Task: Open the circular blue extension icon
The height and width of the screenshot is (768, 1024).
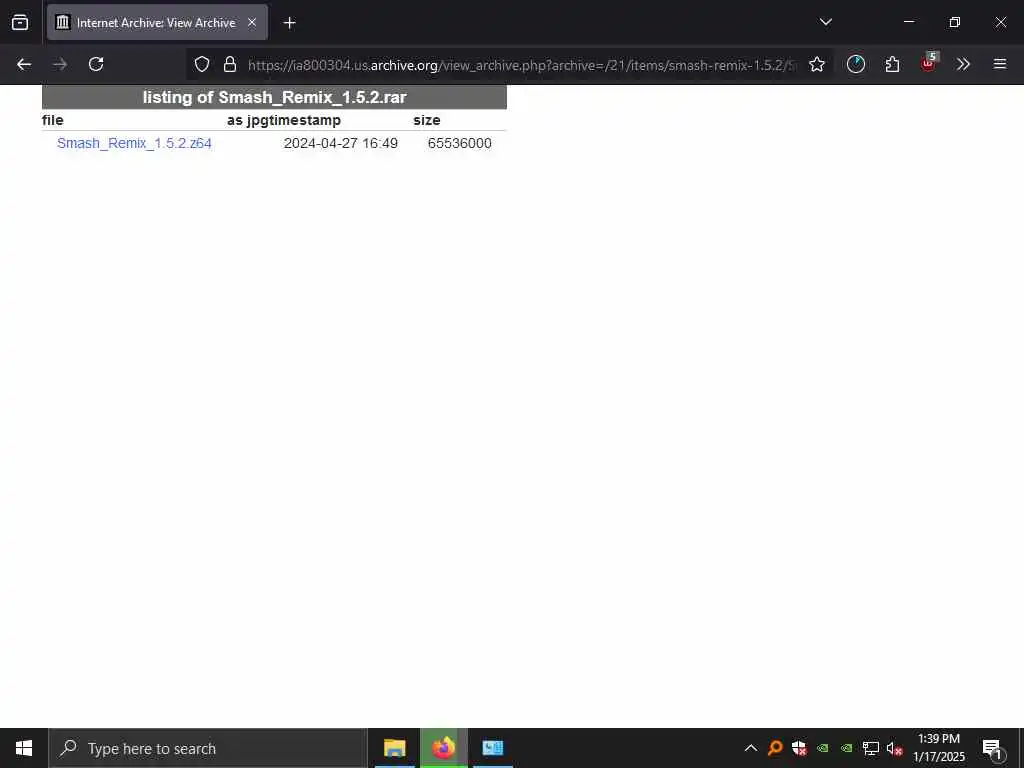Action: (x=856, y=64)
